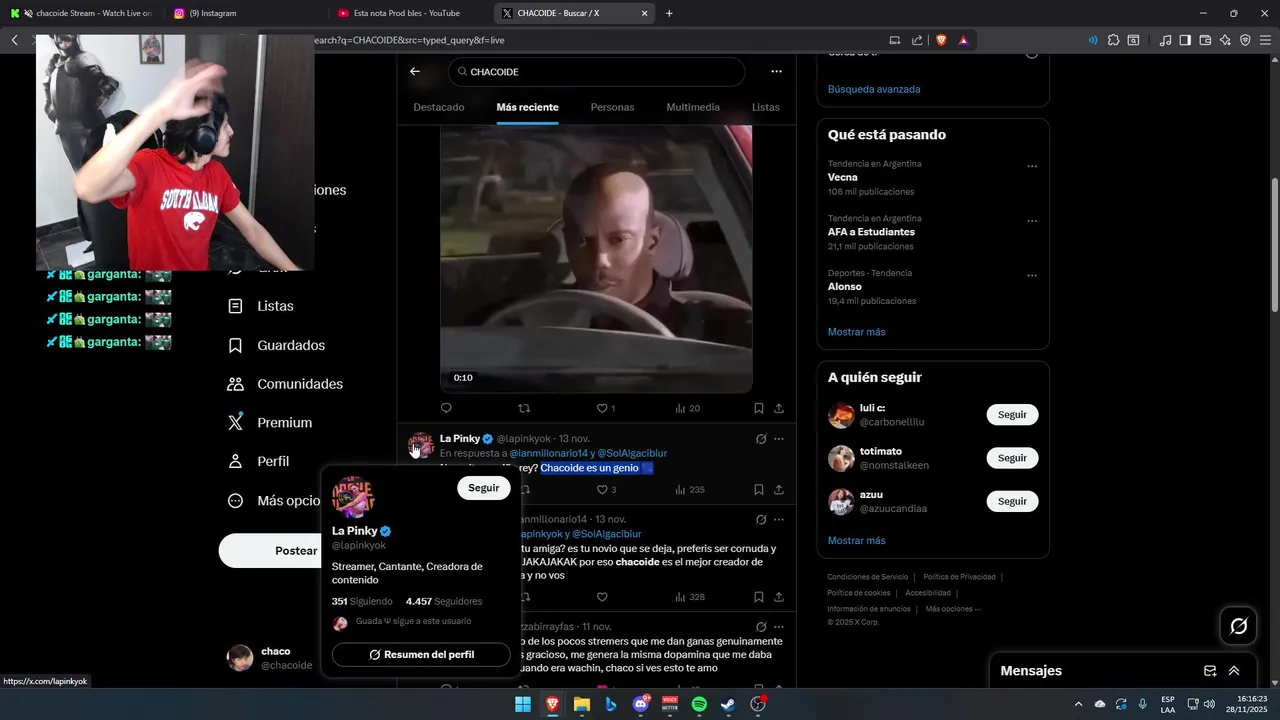This screenshot has width=1280, height=720.
Task: Click Brave Rewards triangle icon
Action: (963, 40)
